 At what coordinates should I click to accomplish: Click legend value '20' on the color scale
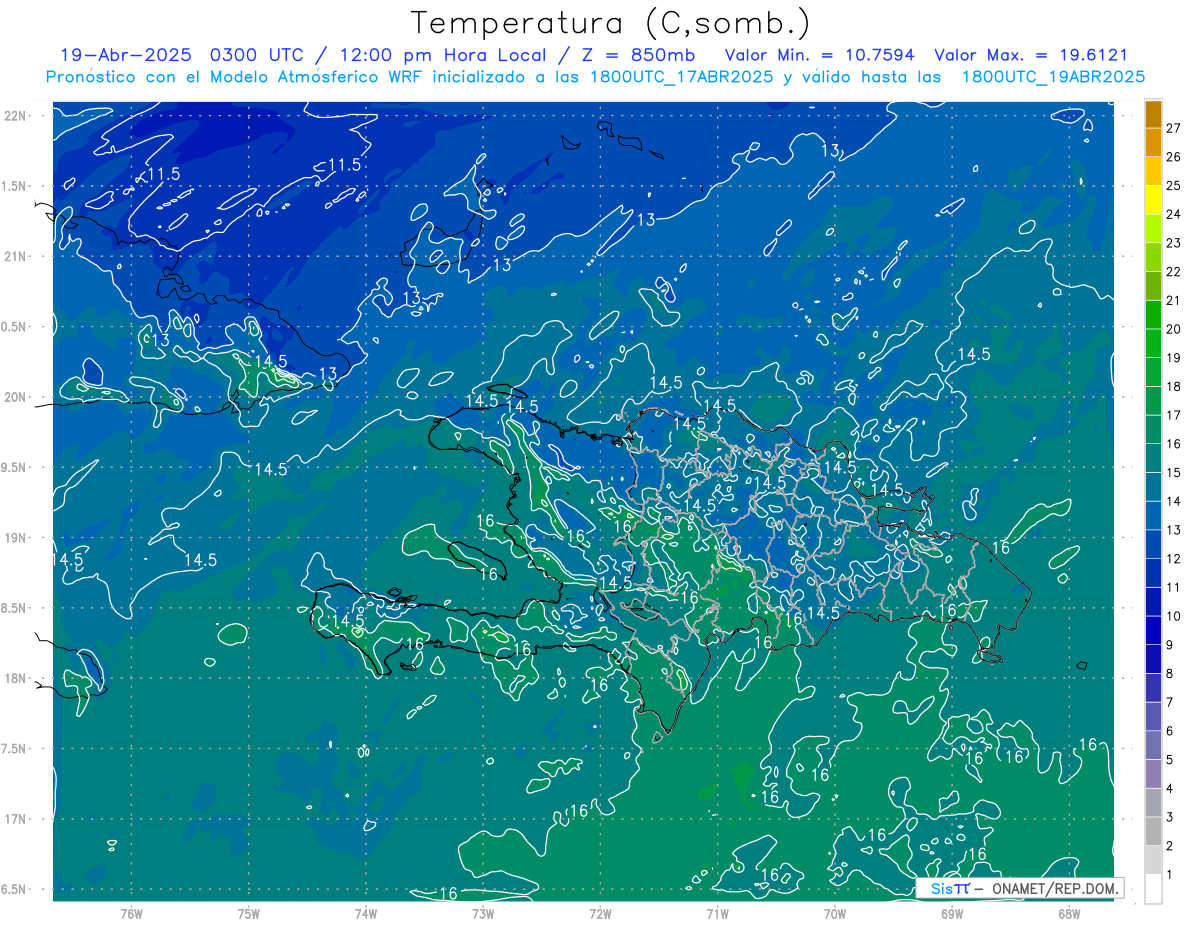click(1174, 329)
